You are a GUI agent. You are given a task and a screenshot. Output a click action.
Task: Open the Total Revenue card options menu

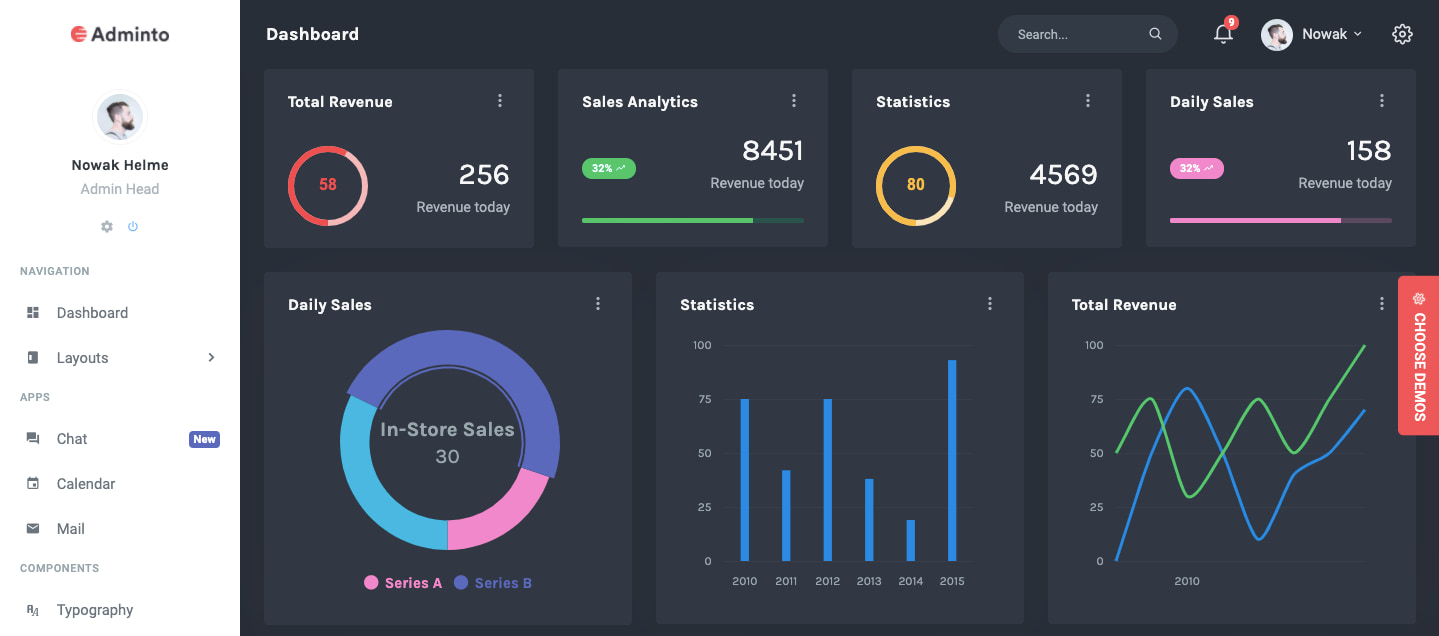[500, 100]
